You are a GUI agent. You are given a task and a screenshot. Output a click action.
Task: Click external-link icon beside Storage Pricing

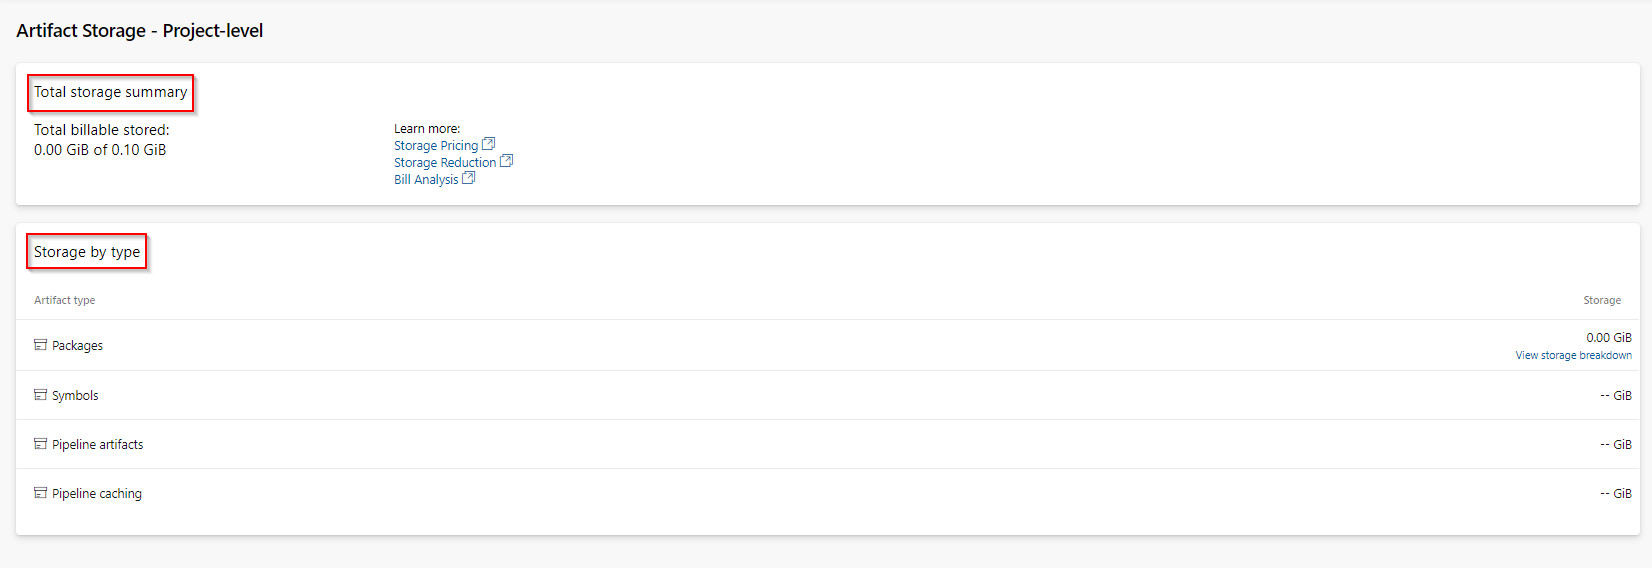(x=488, y=144)
